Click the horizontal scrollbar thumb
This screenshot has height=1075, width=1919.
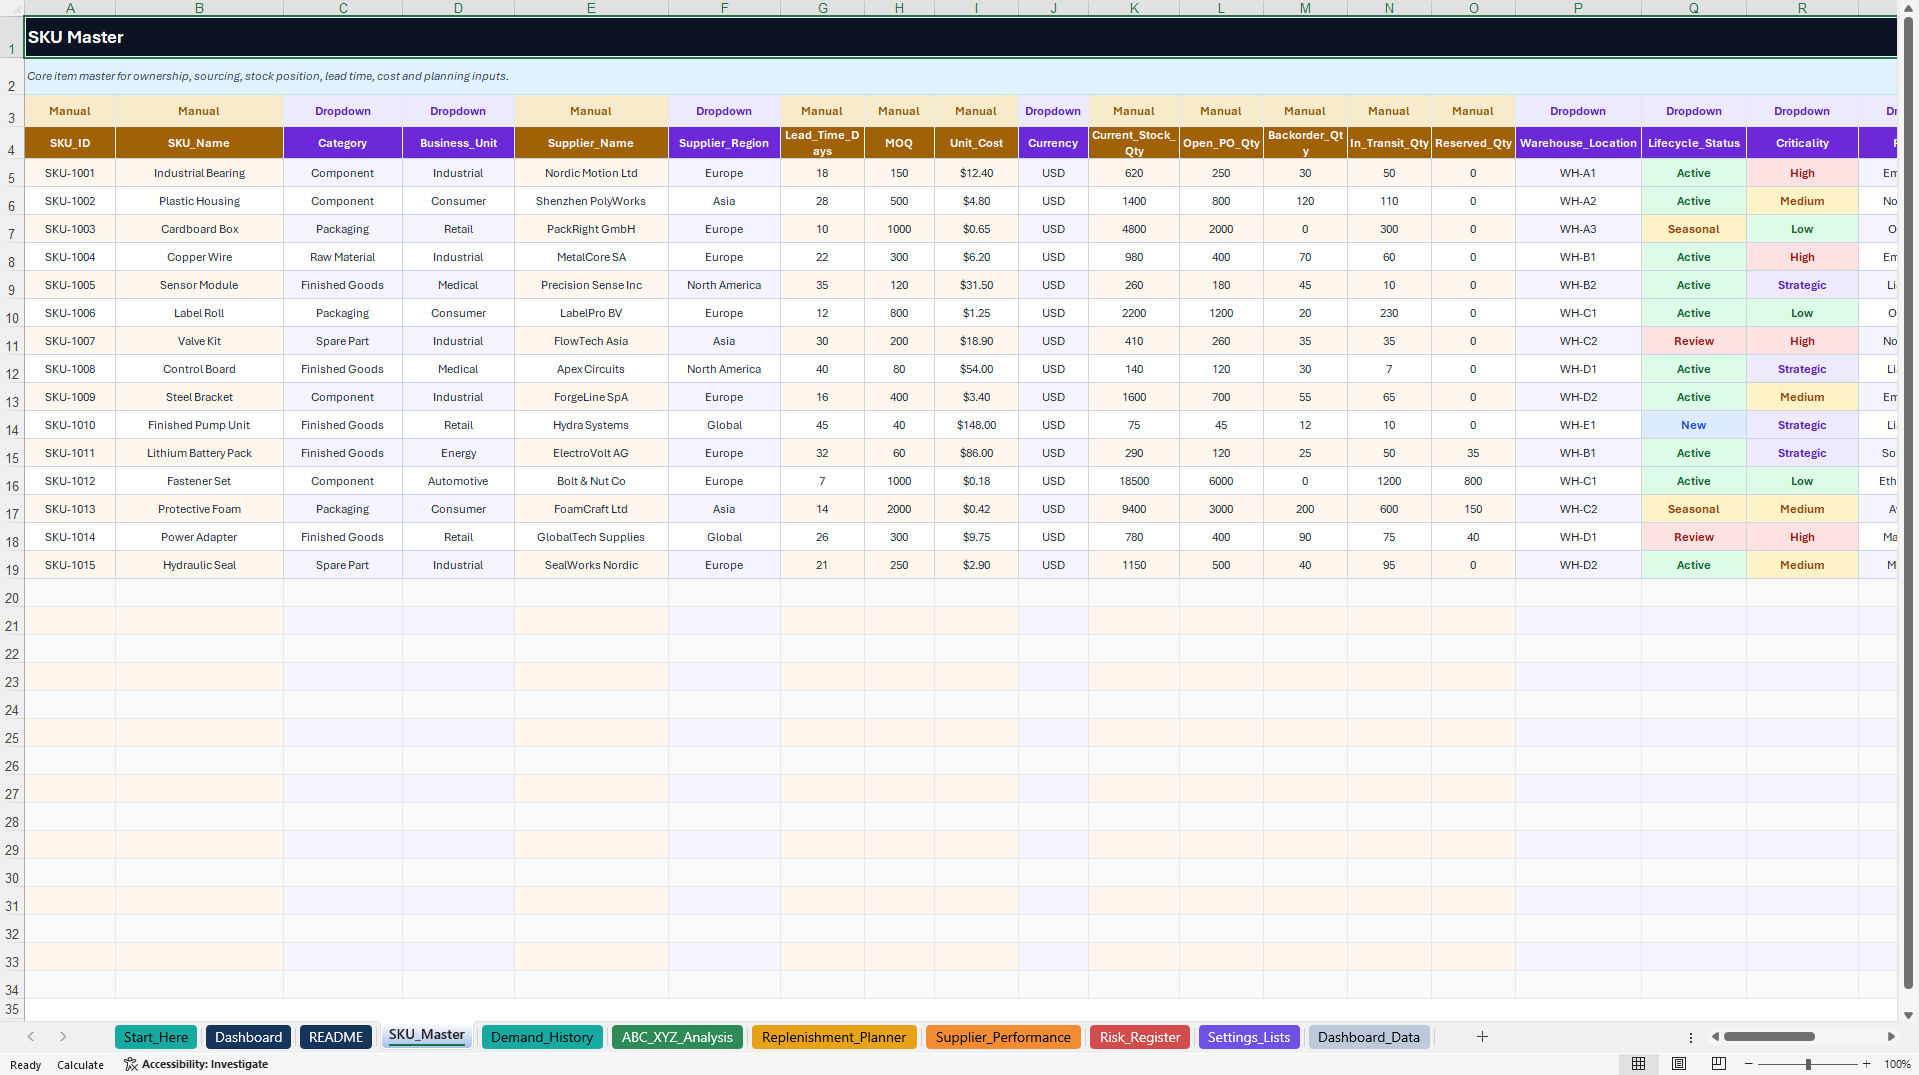click(1769, 1037)
